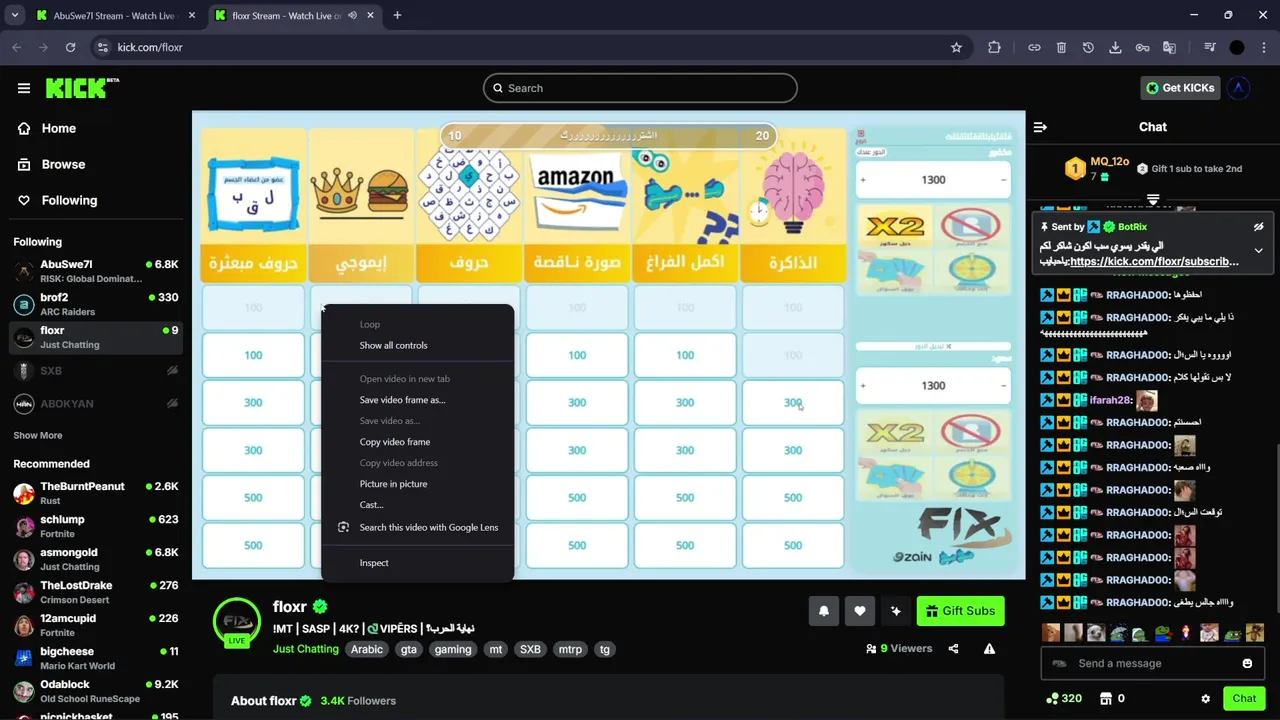Click the link extension icon in toolbar
Image resolution: width=1280 pixels, height=720 pixels.
[1034, 47]
